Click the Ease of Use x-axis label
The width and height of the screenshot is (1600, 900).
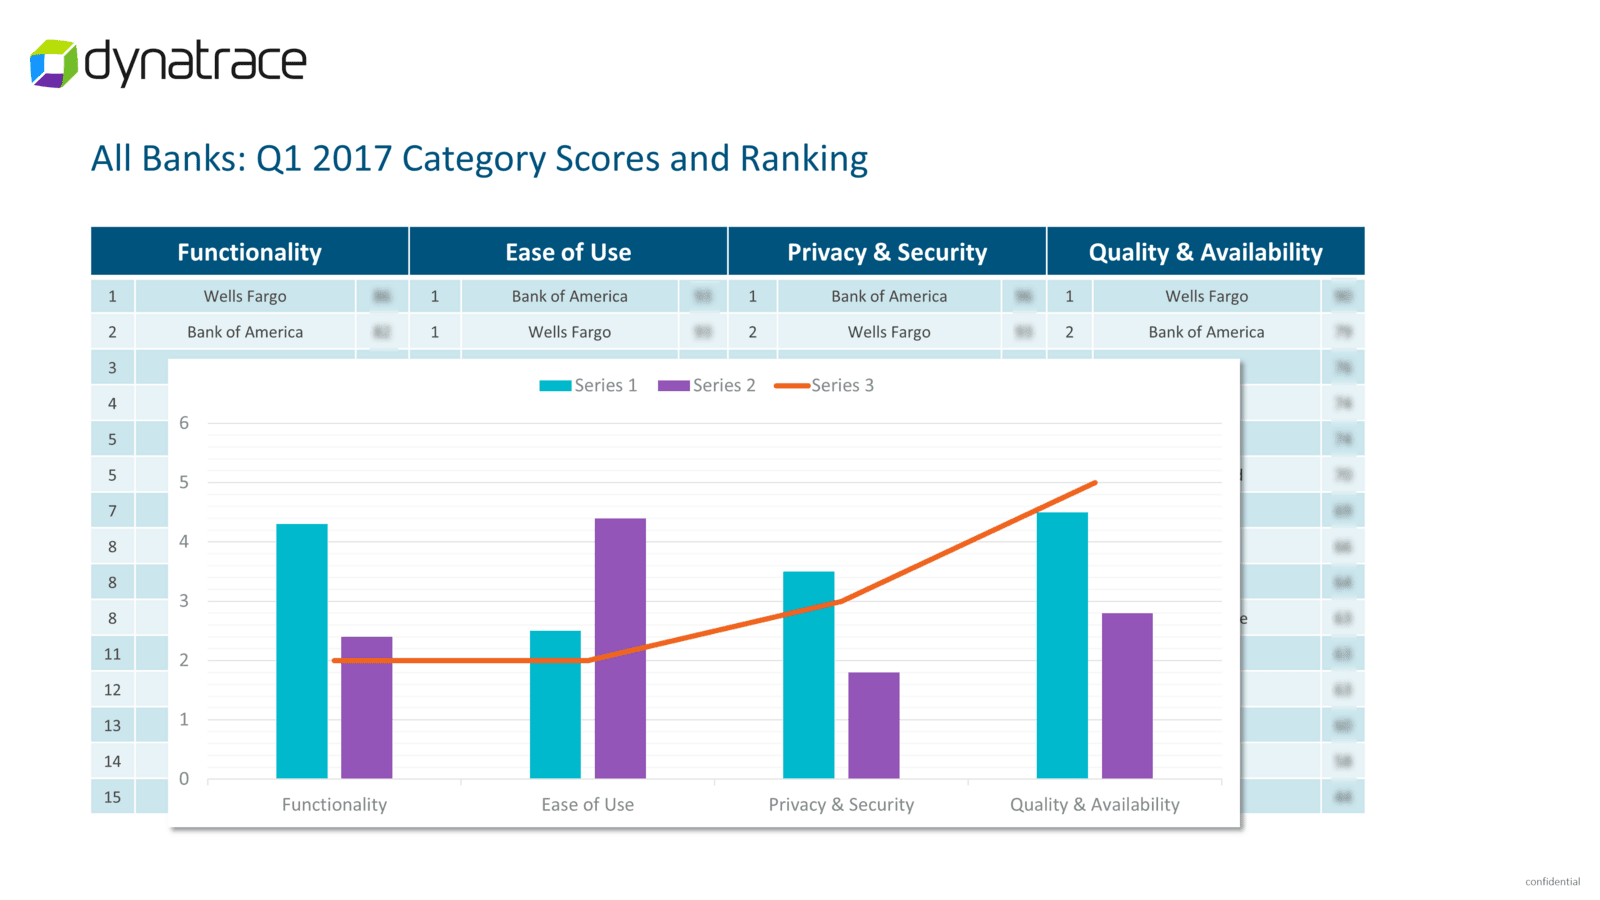click(x=588, y=805)
